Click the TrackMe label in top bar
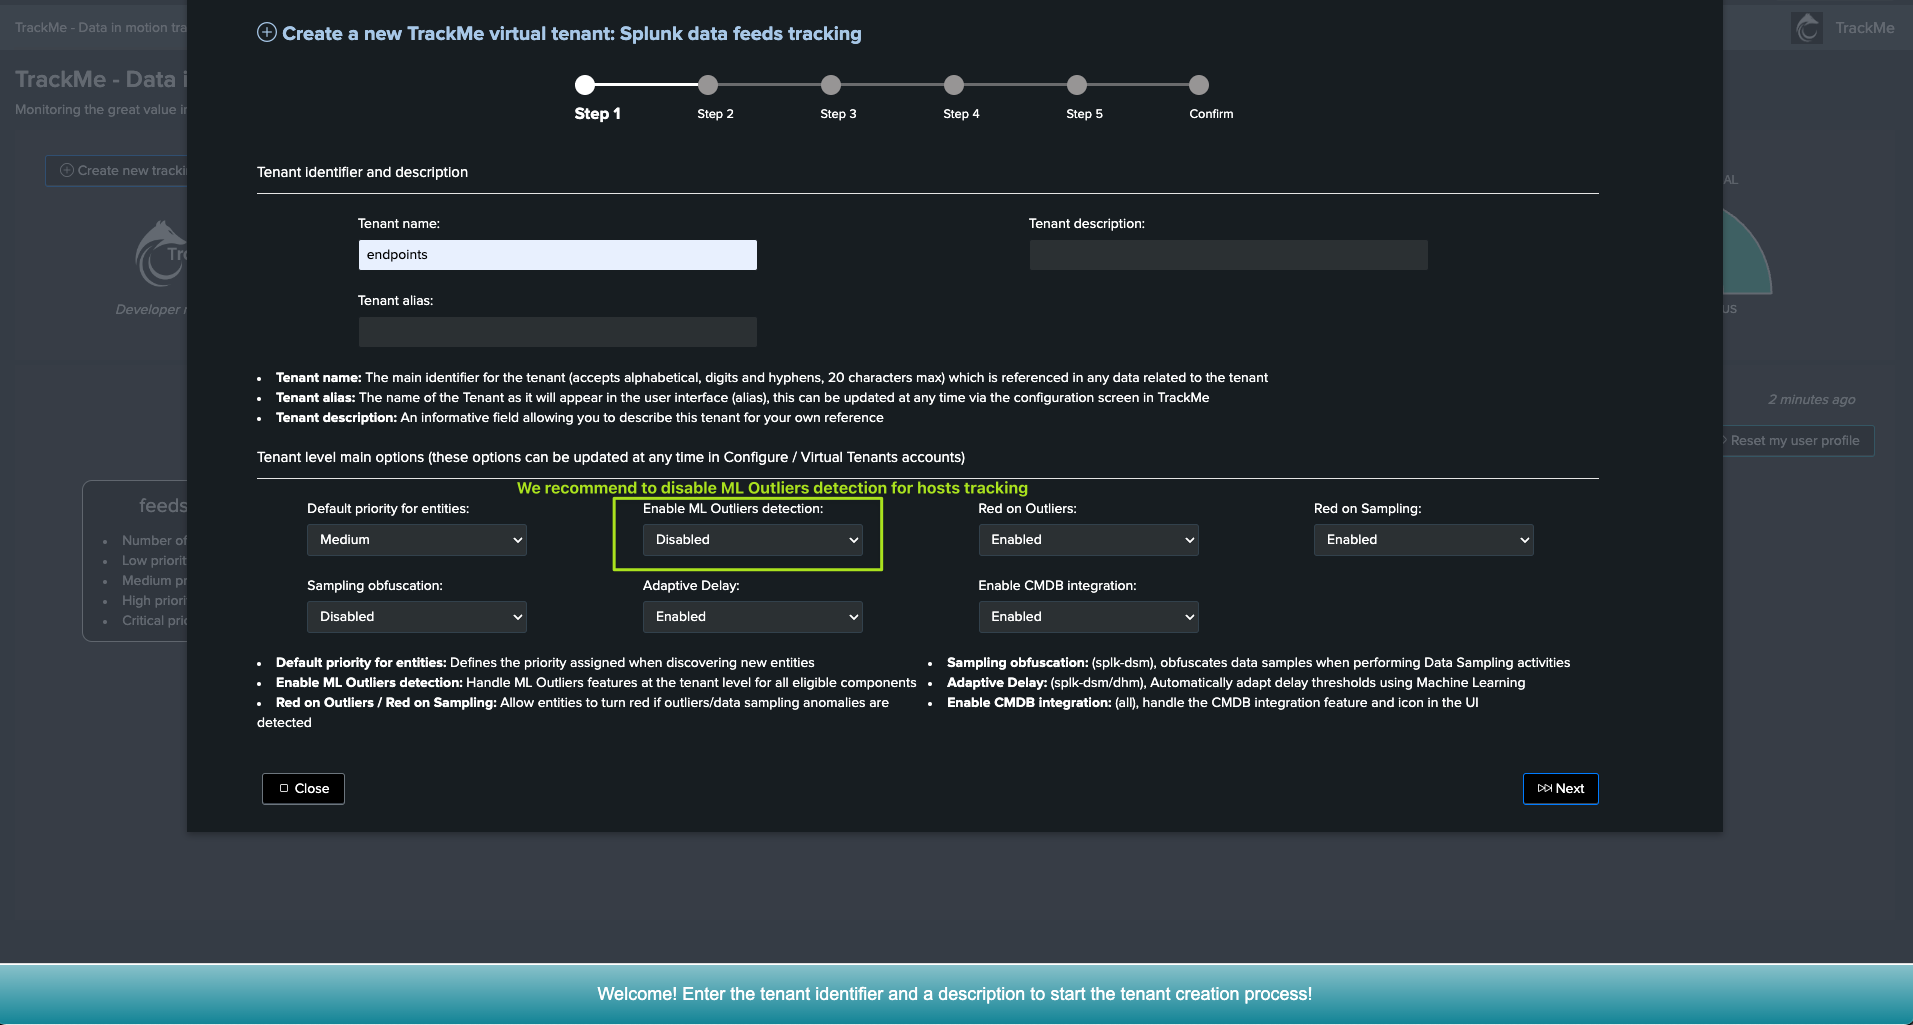Image resolution: width=1913 pixels, height=1025 pixels. [1864, 28]
